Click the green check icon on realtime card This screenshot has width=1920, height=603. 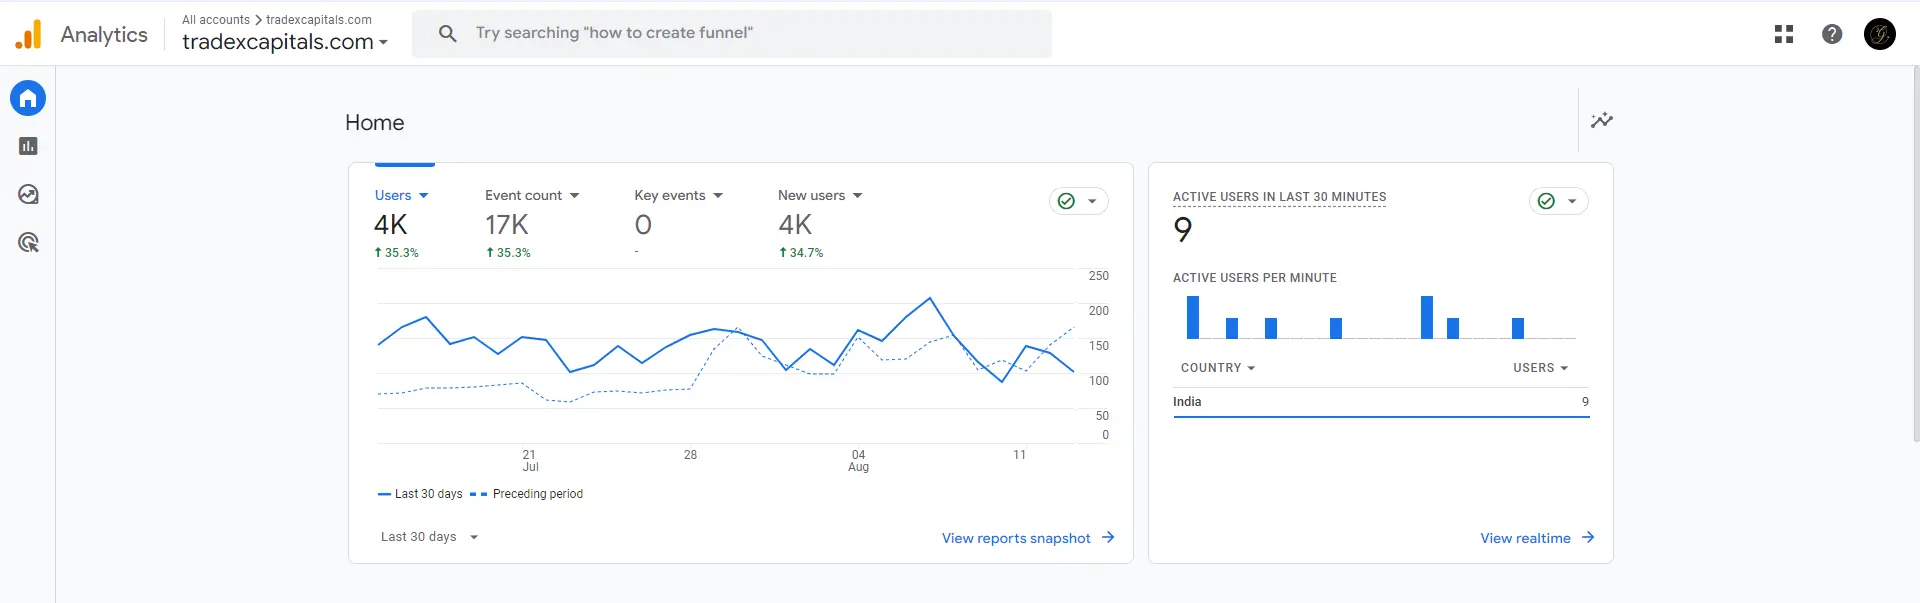coord(1546,201)
